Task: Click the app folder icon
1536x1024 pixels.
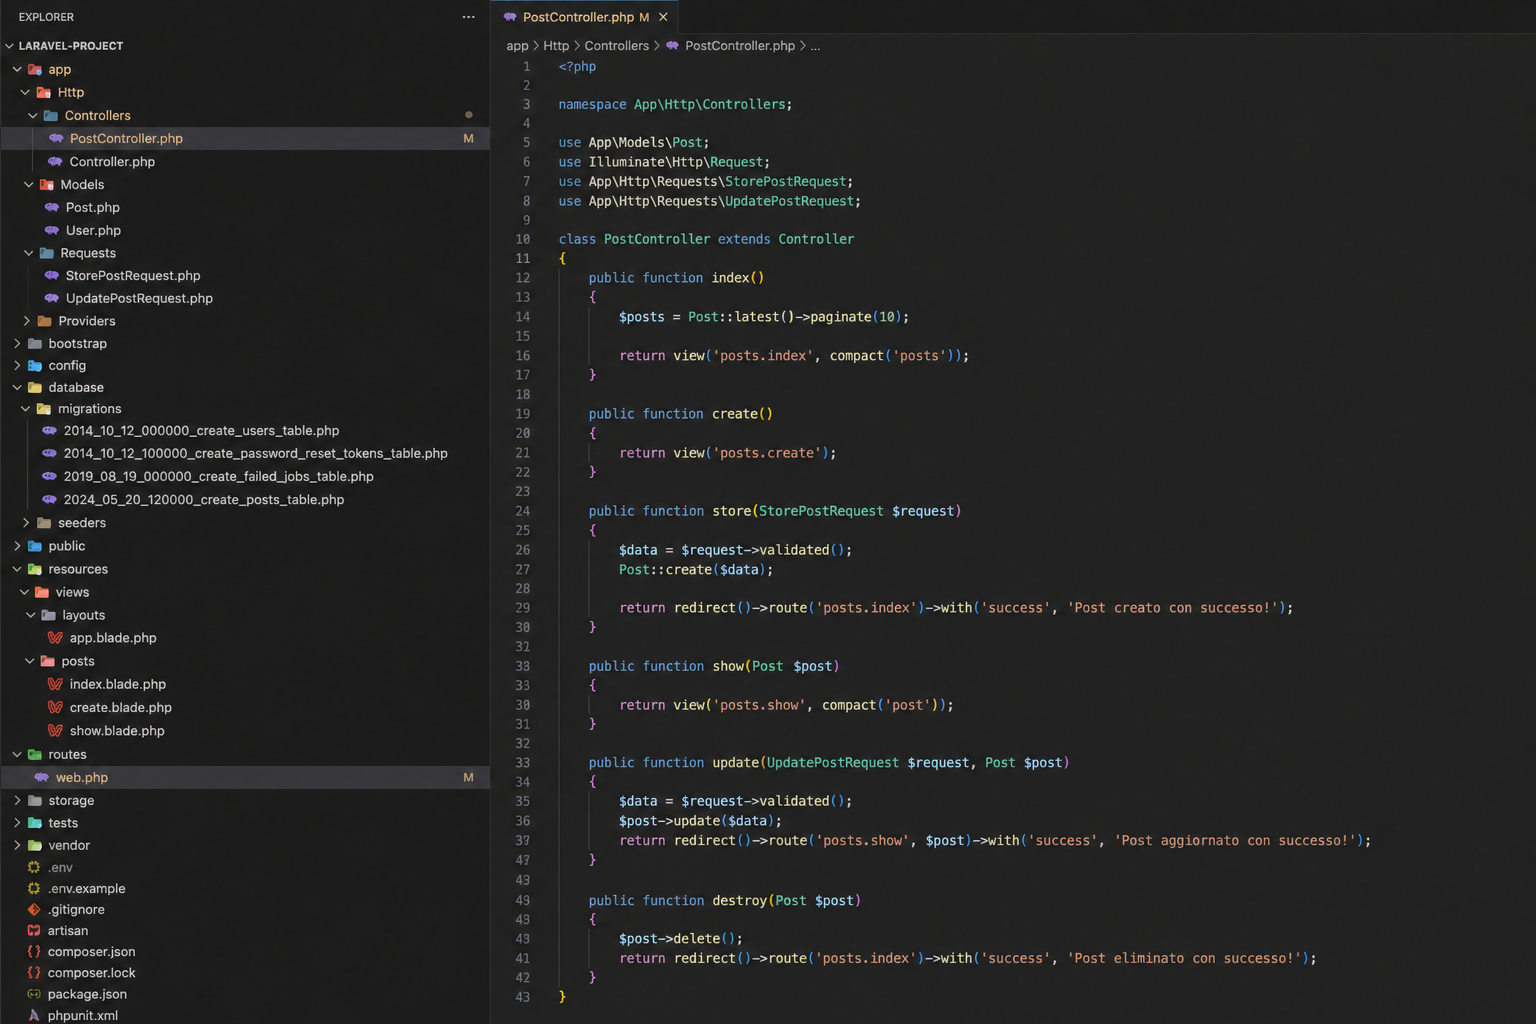Action: [35, 69]
